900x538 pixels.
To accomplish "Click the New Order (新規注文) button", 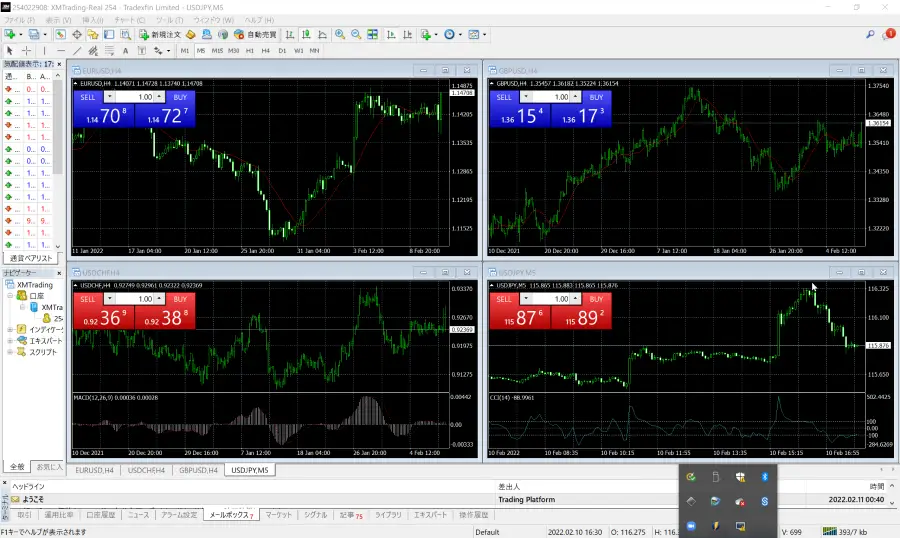I will click(159, 34).
